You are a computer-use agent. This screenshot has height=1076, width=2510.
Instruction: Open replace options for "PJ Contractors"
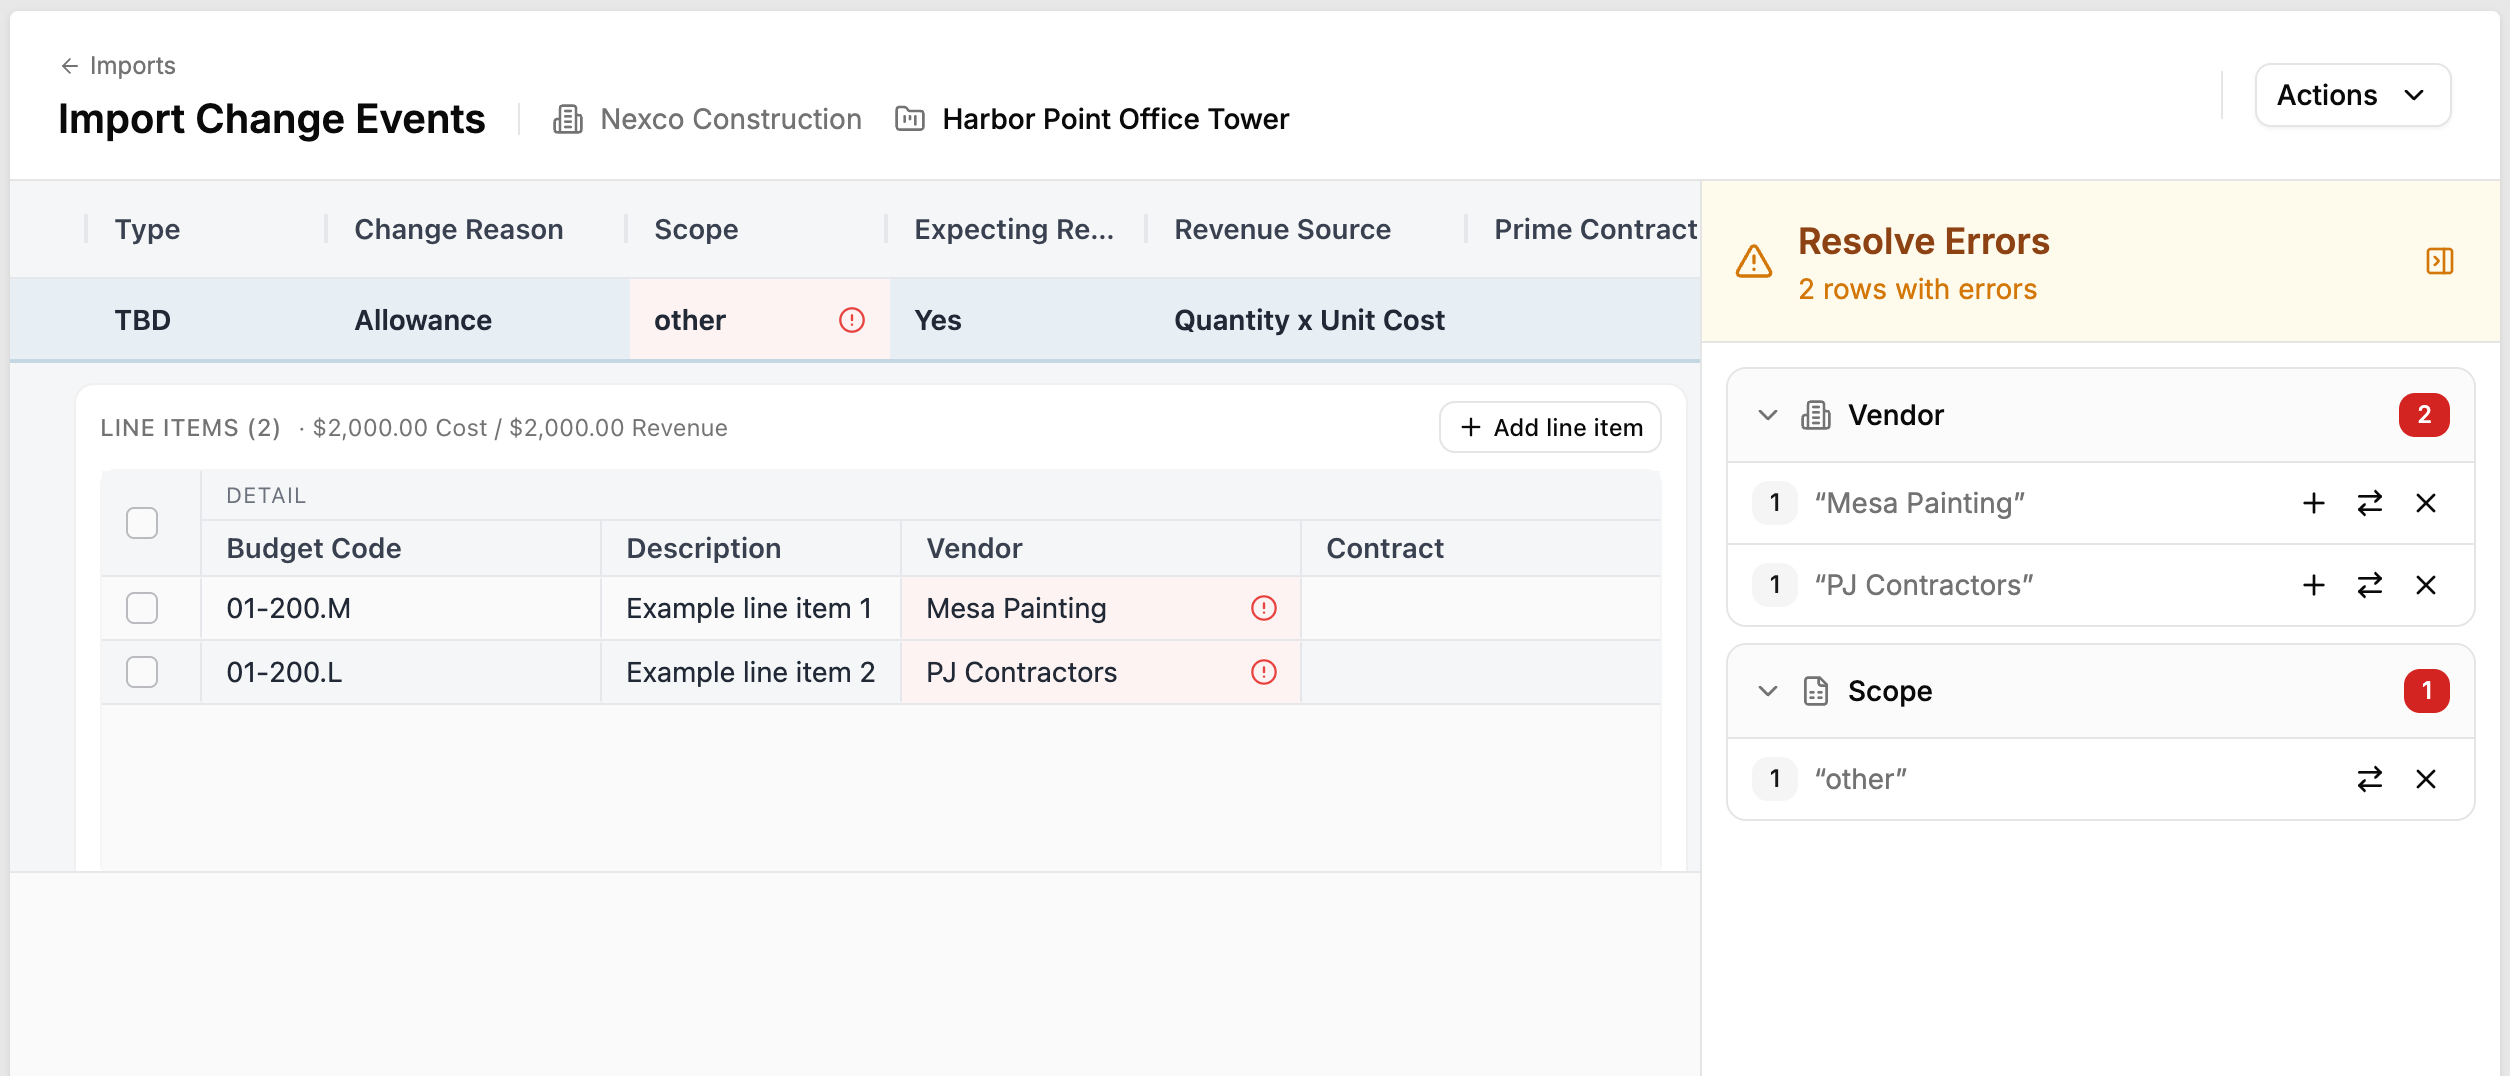[x=2369, y=585]
